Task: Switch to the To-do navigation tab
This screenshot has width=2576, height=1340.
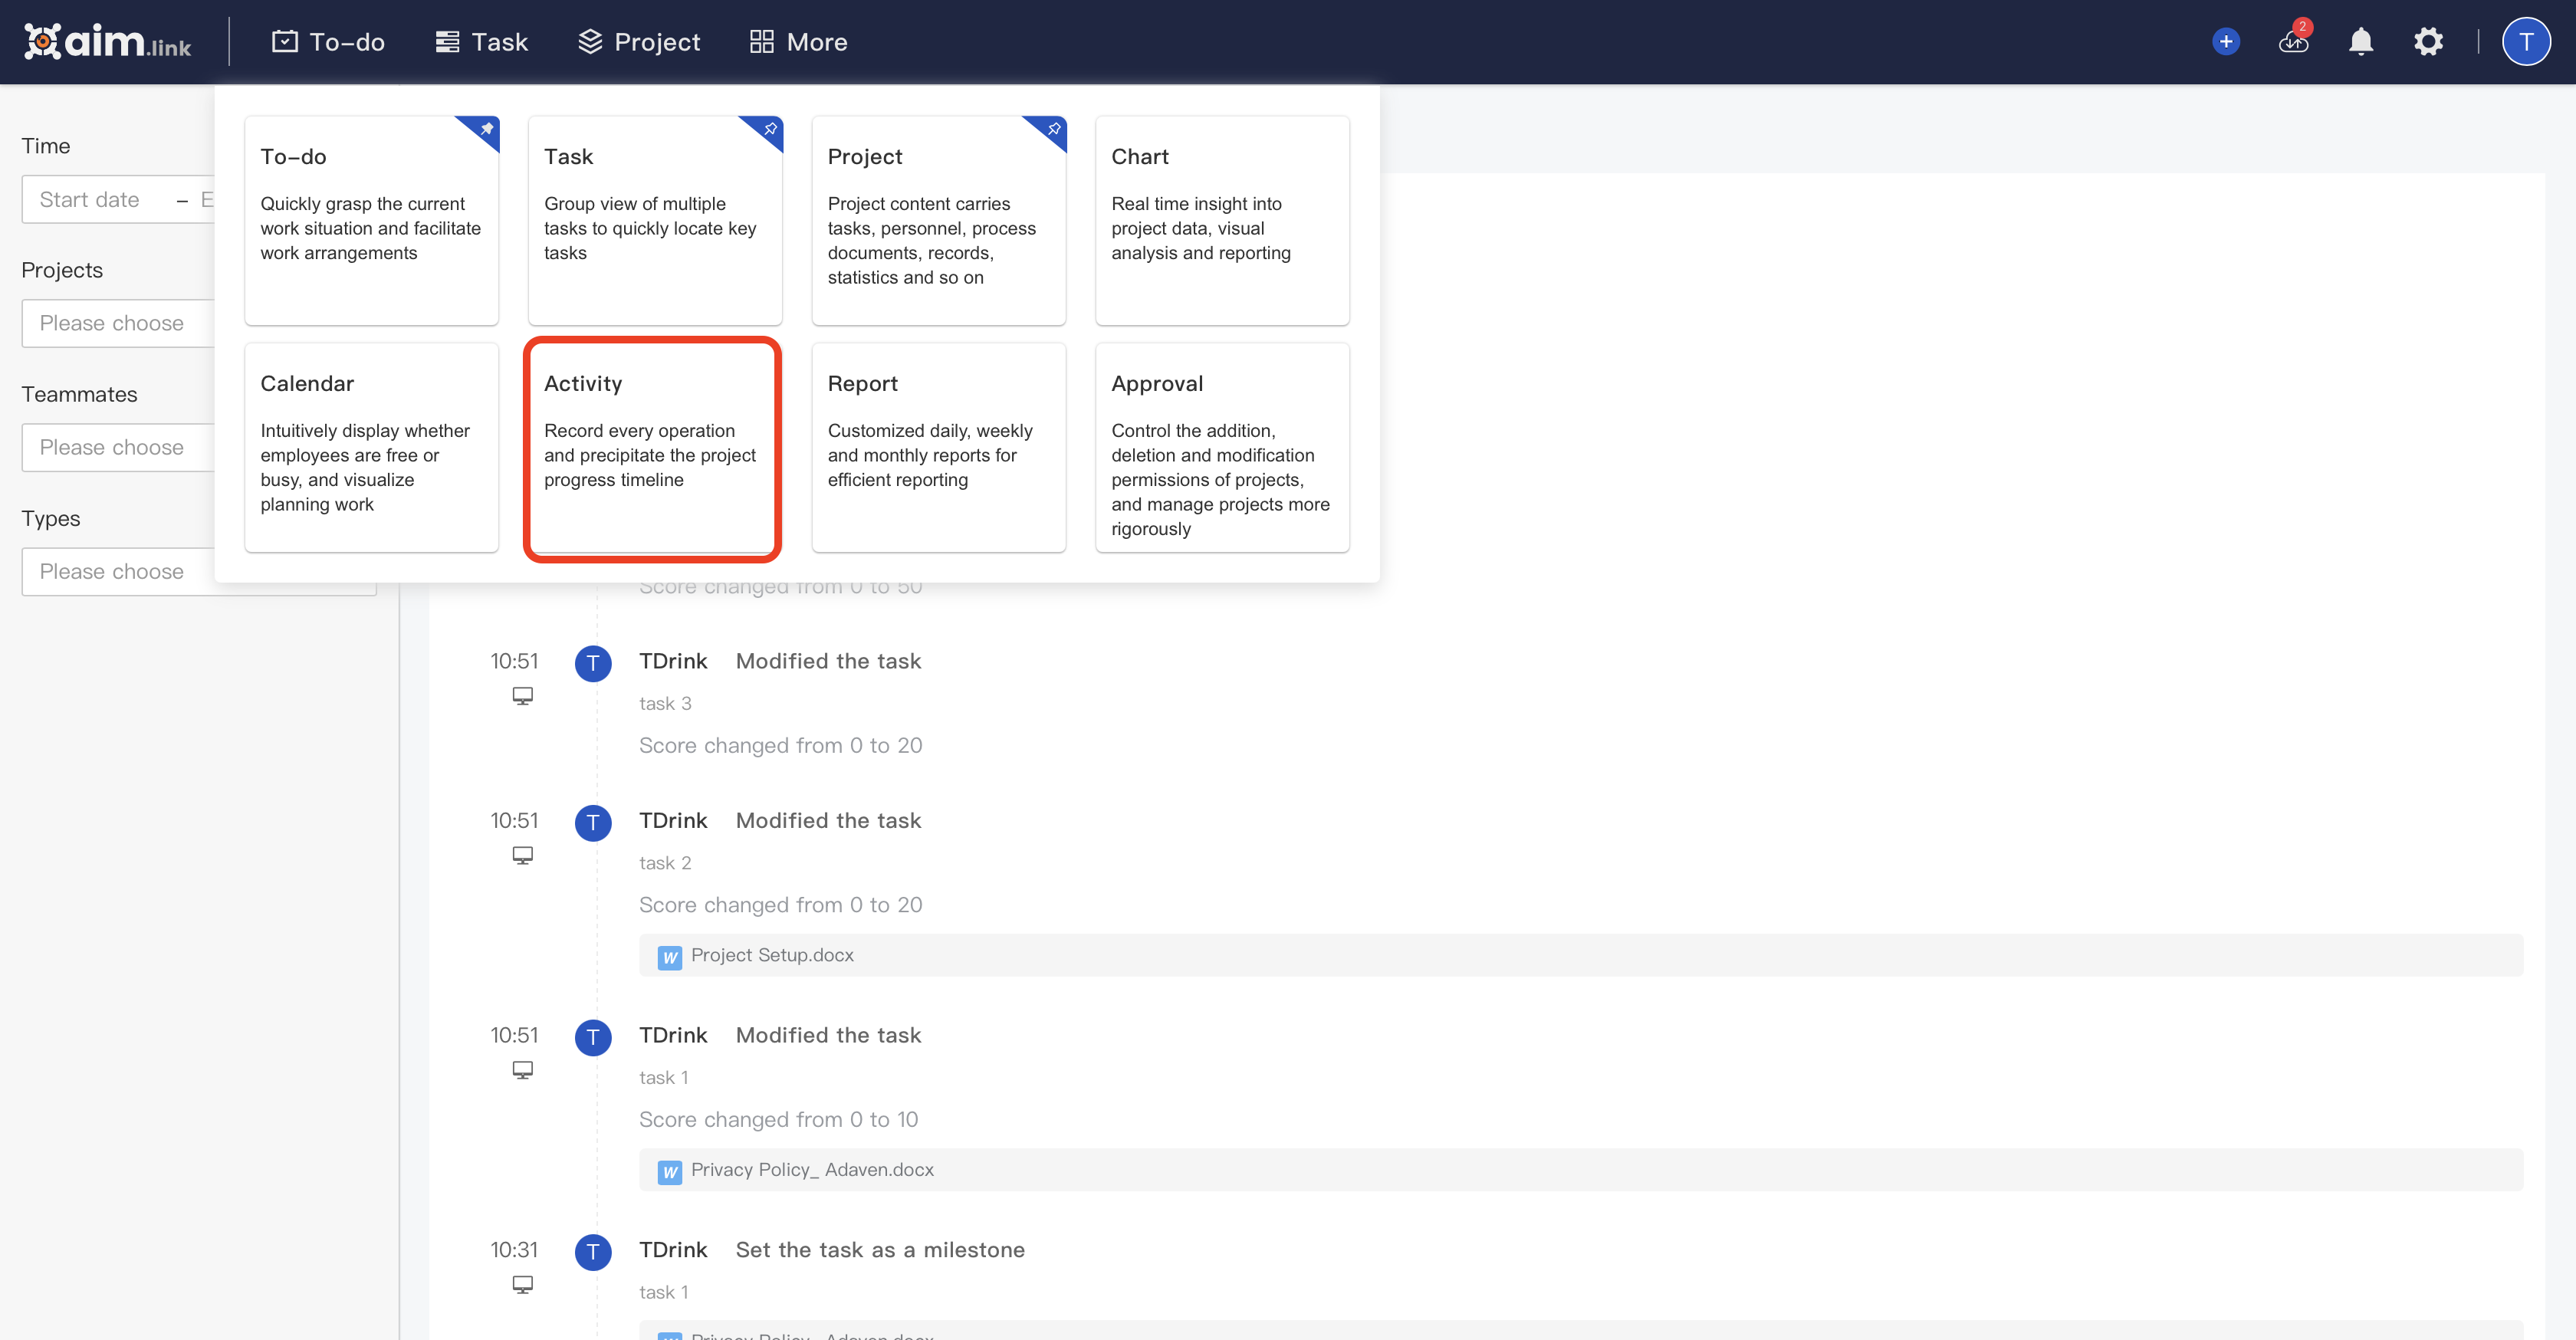Action: point(328,41)
